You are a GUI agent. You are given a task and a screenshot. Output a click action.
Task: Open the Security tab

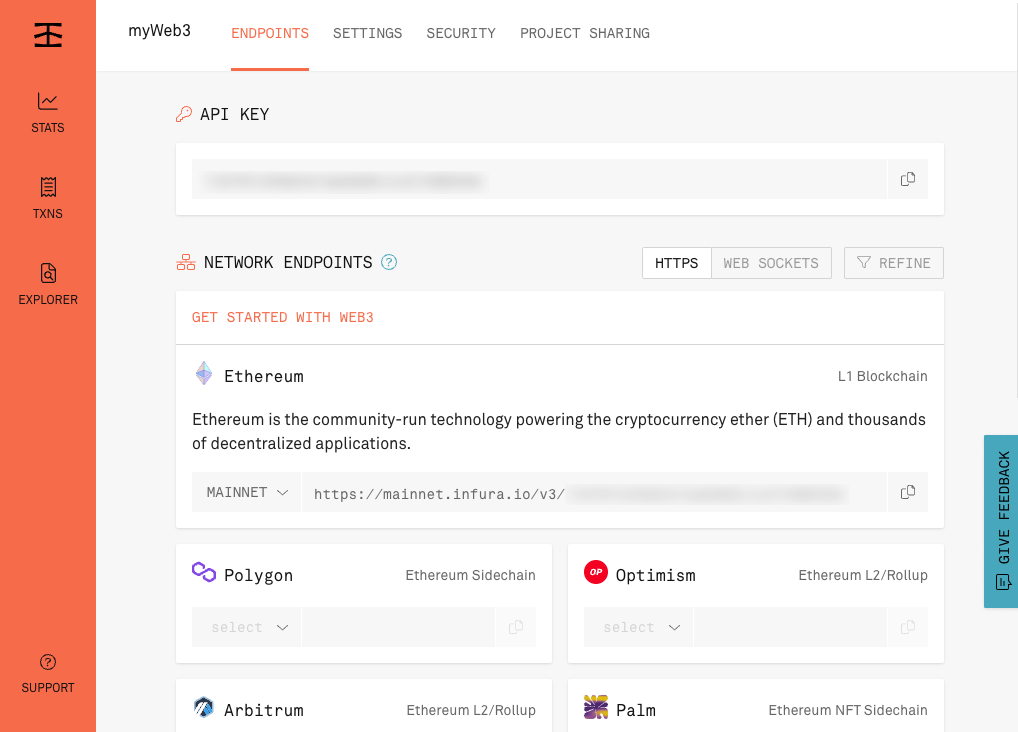tap(461, 33)
